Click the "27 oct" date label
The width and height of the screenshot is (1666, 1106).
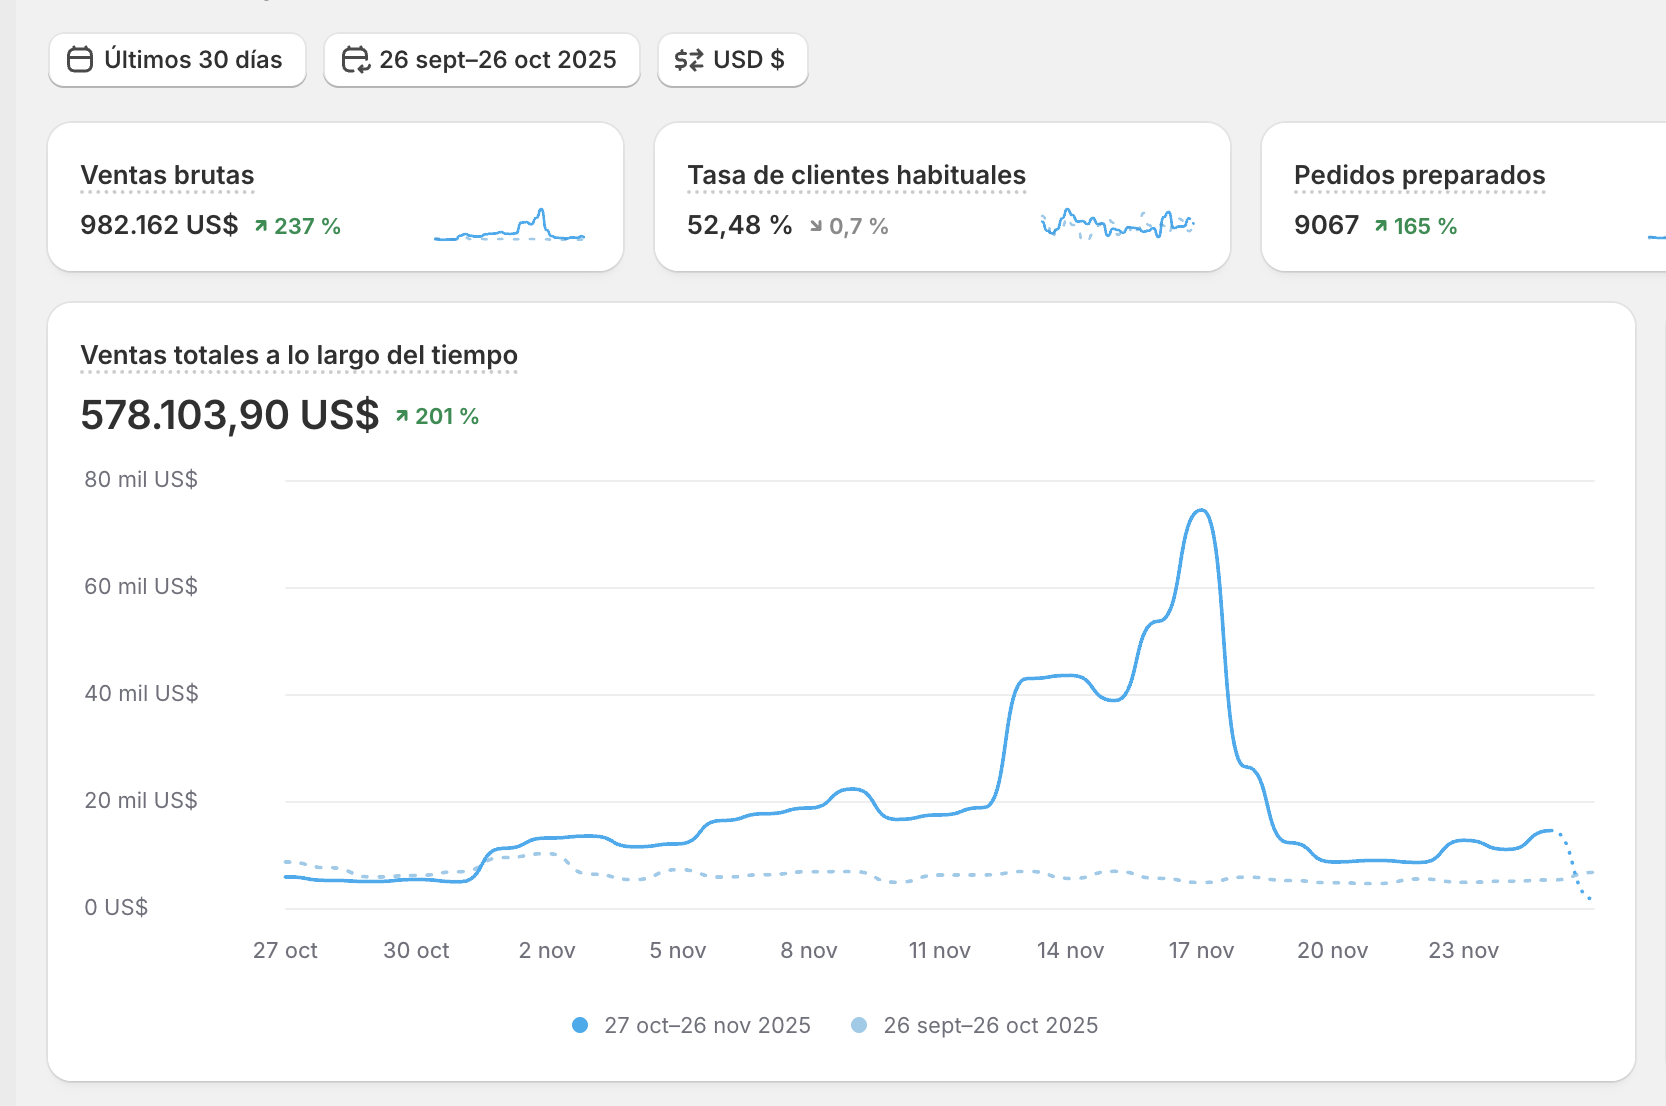pos(285,950)
